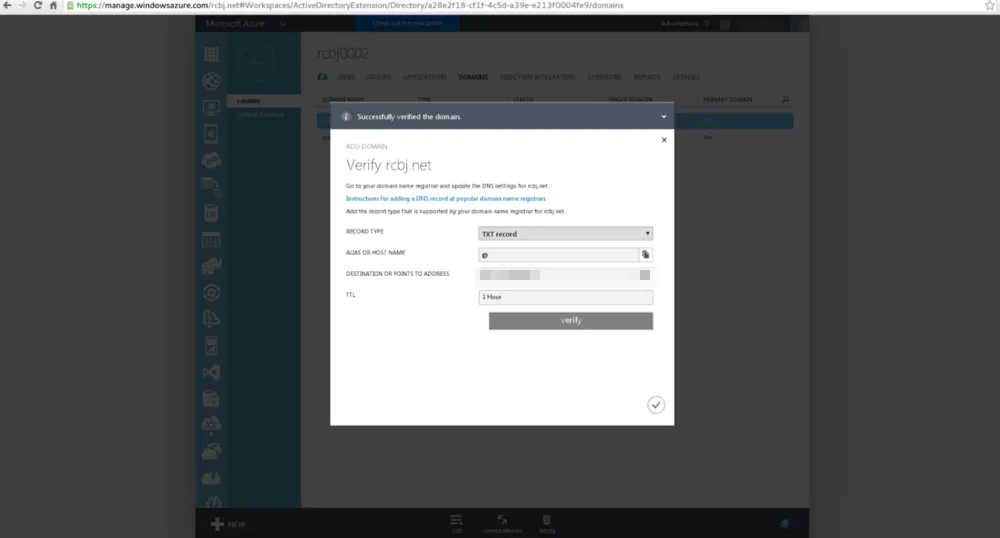1000x538 pixels.
Task: Copy the alias or host name value
Action: pos(645,255)
